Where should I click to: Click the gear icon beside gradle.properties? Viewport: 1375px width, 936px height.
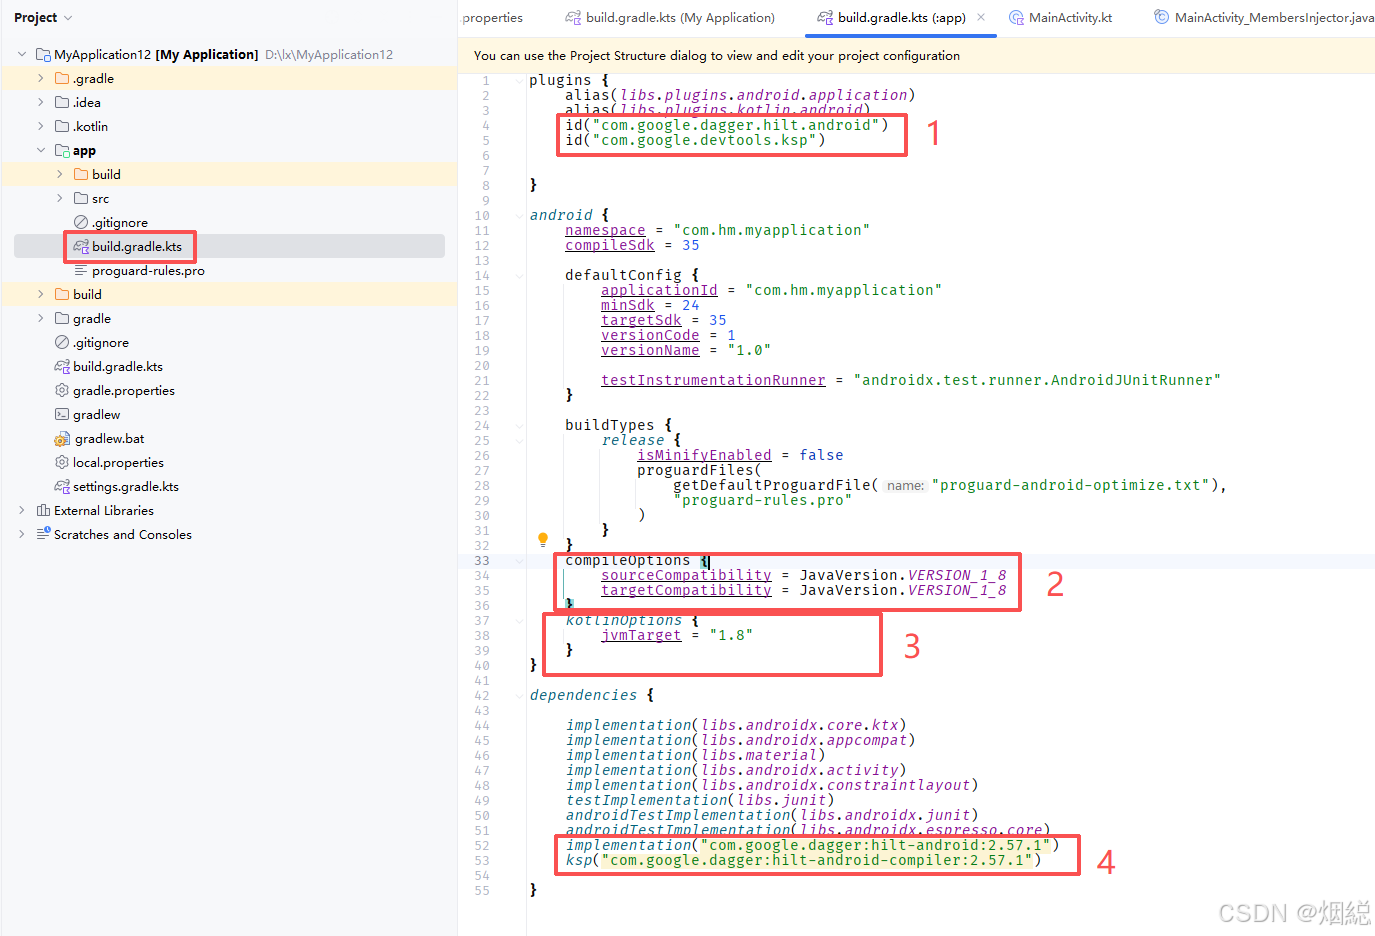click(63, 390)
